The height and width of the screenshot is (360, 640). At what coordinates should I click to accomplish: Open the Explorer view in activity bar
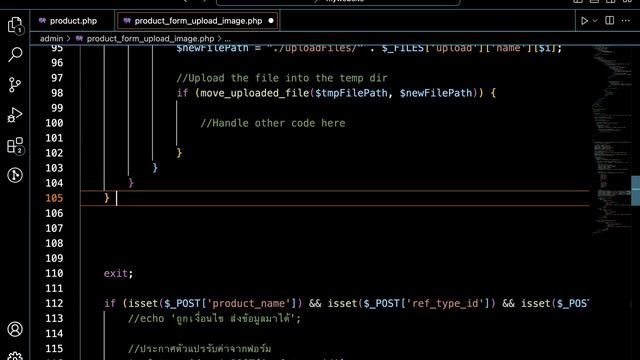point(15,25)
